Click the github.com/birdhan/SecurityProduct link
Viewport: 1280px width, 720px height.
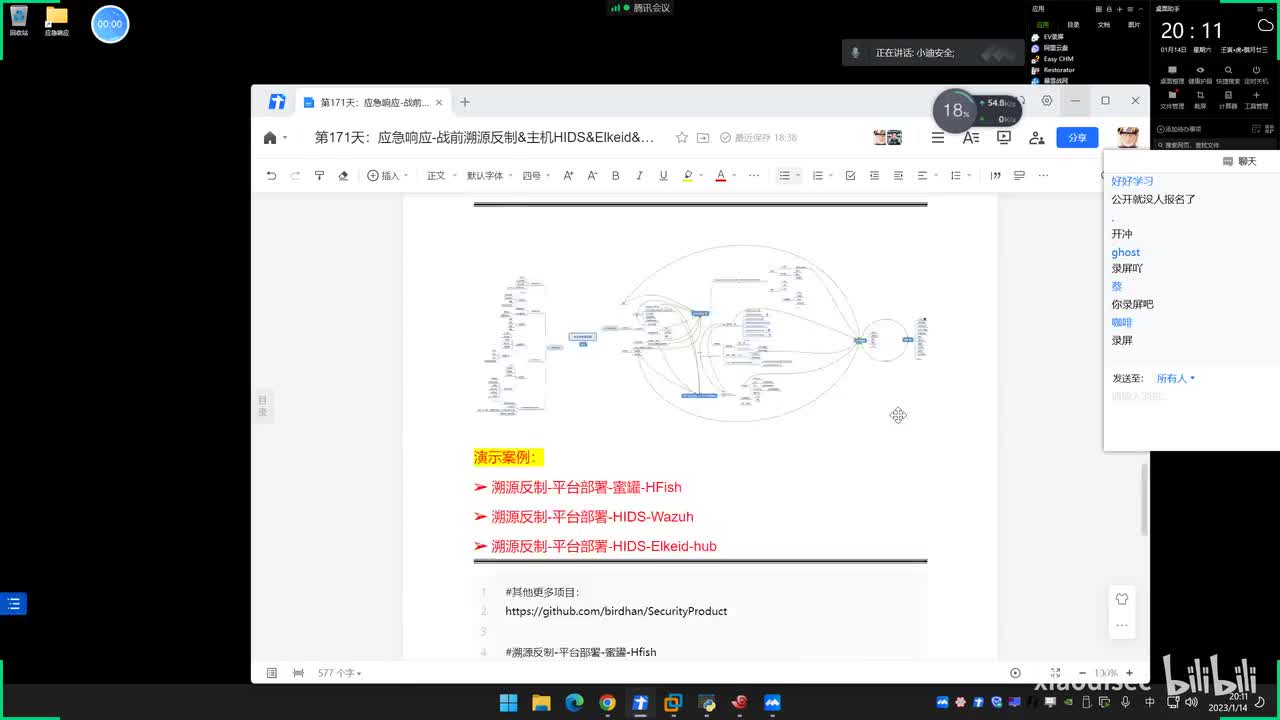616,611
